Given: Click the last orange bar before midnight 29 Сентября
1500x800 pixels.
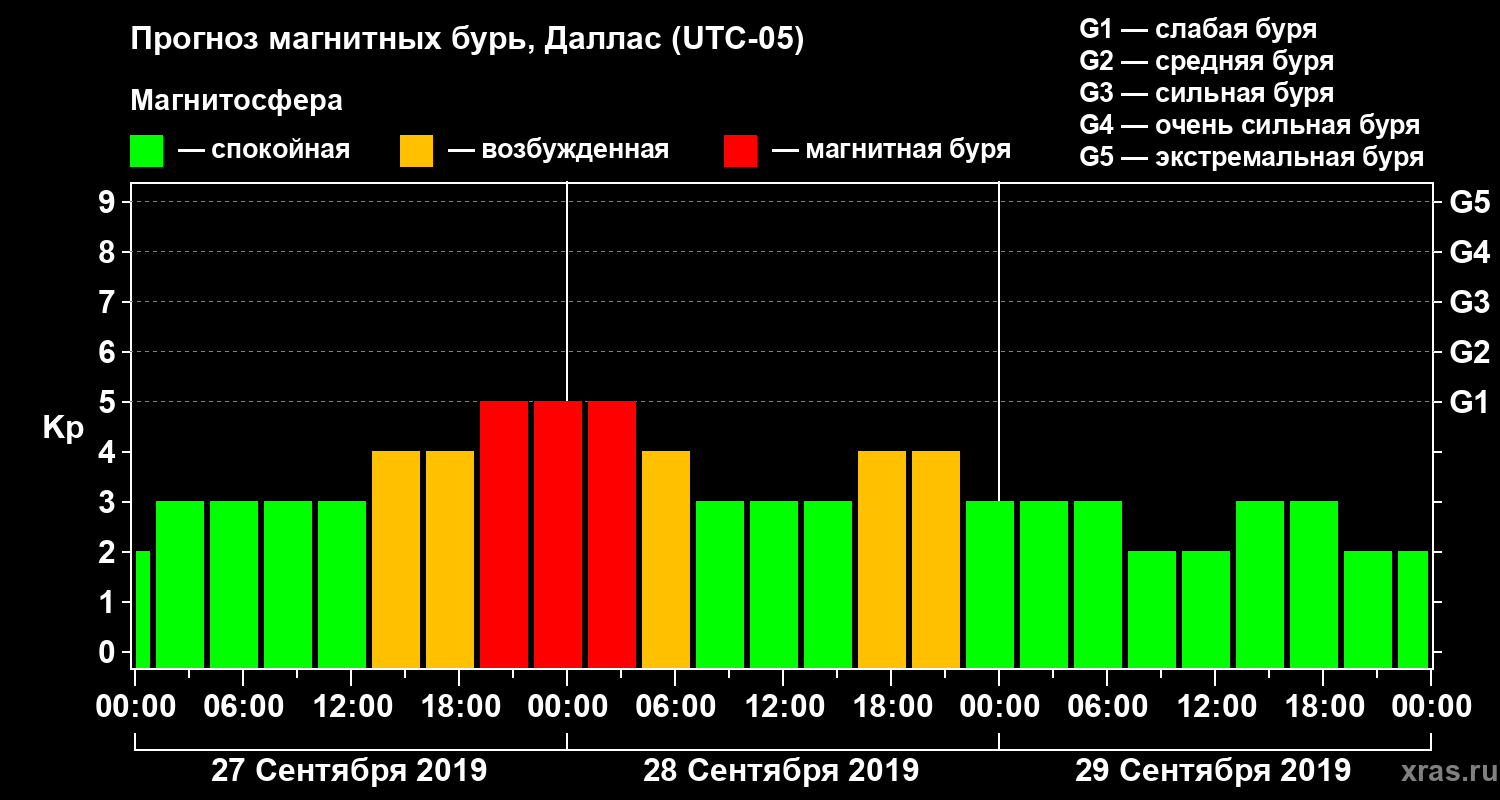Looking at the screenshot, I should click(936, 559).
